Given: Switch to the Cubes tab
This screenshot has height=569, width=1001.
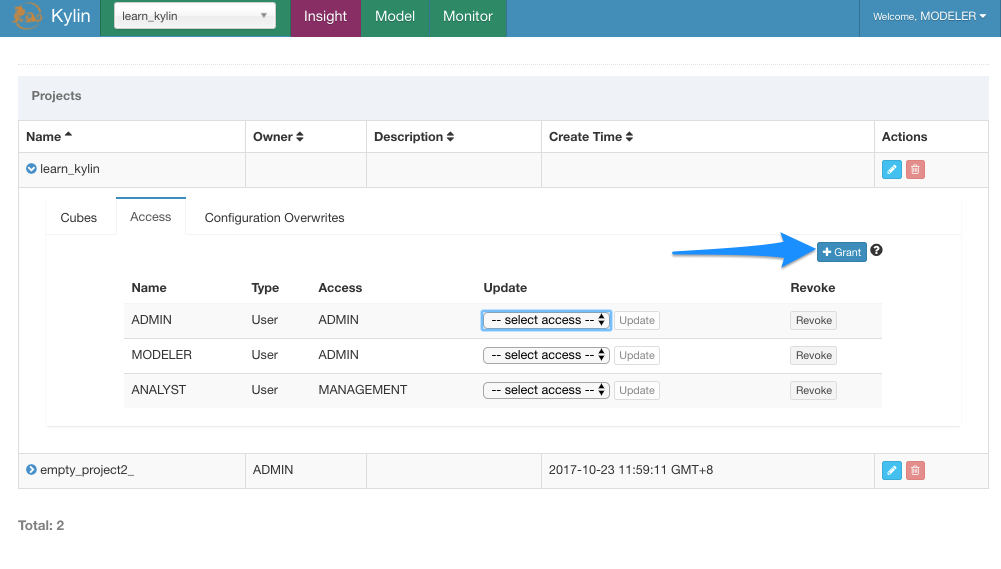Looking at the screenshot, I should 79,217.
